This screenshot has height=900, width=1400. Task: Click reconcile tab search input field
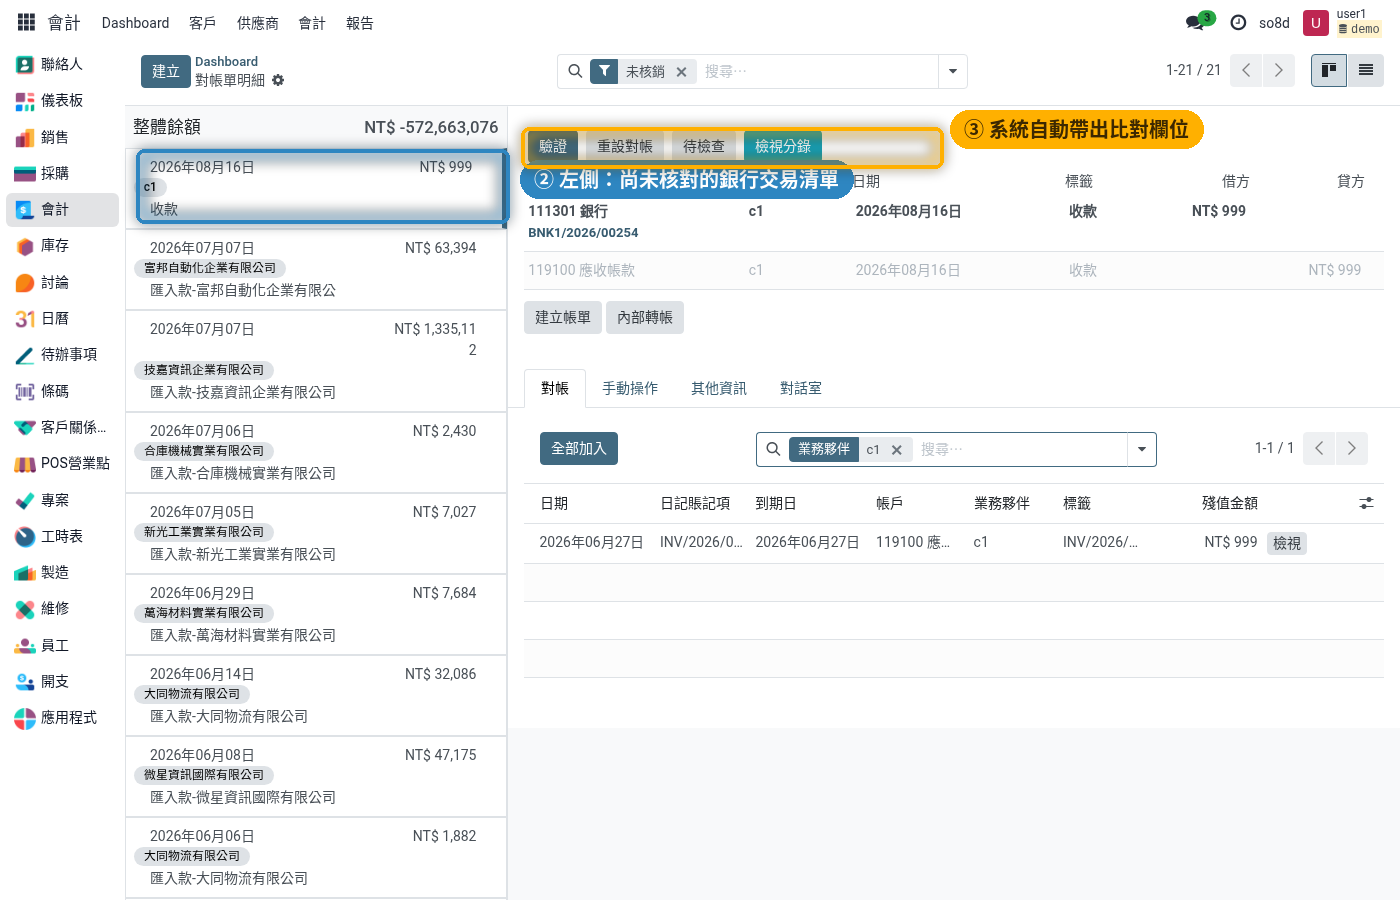(x=1020, y=450)
